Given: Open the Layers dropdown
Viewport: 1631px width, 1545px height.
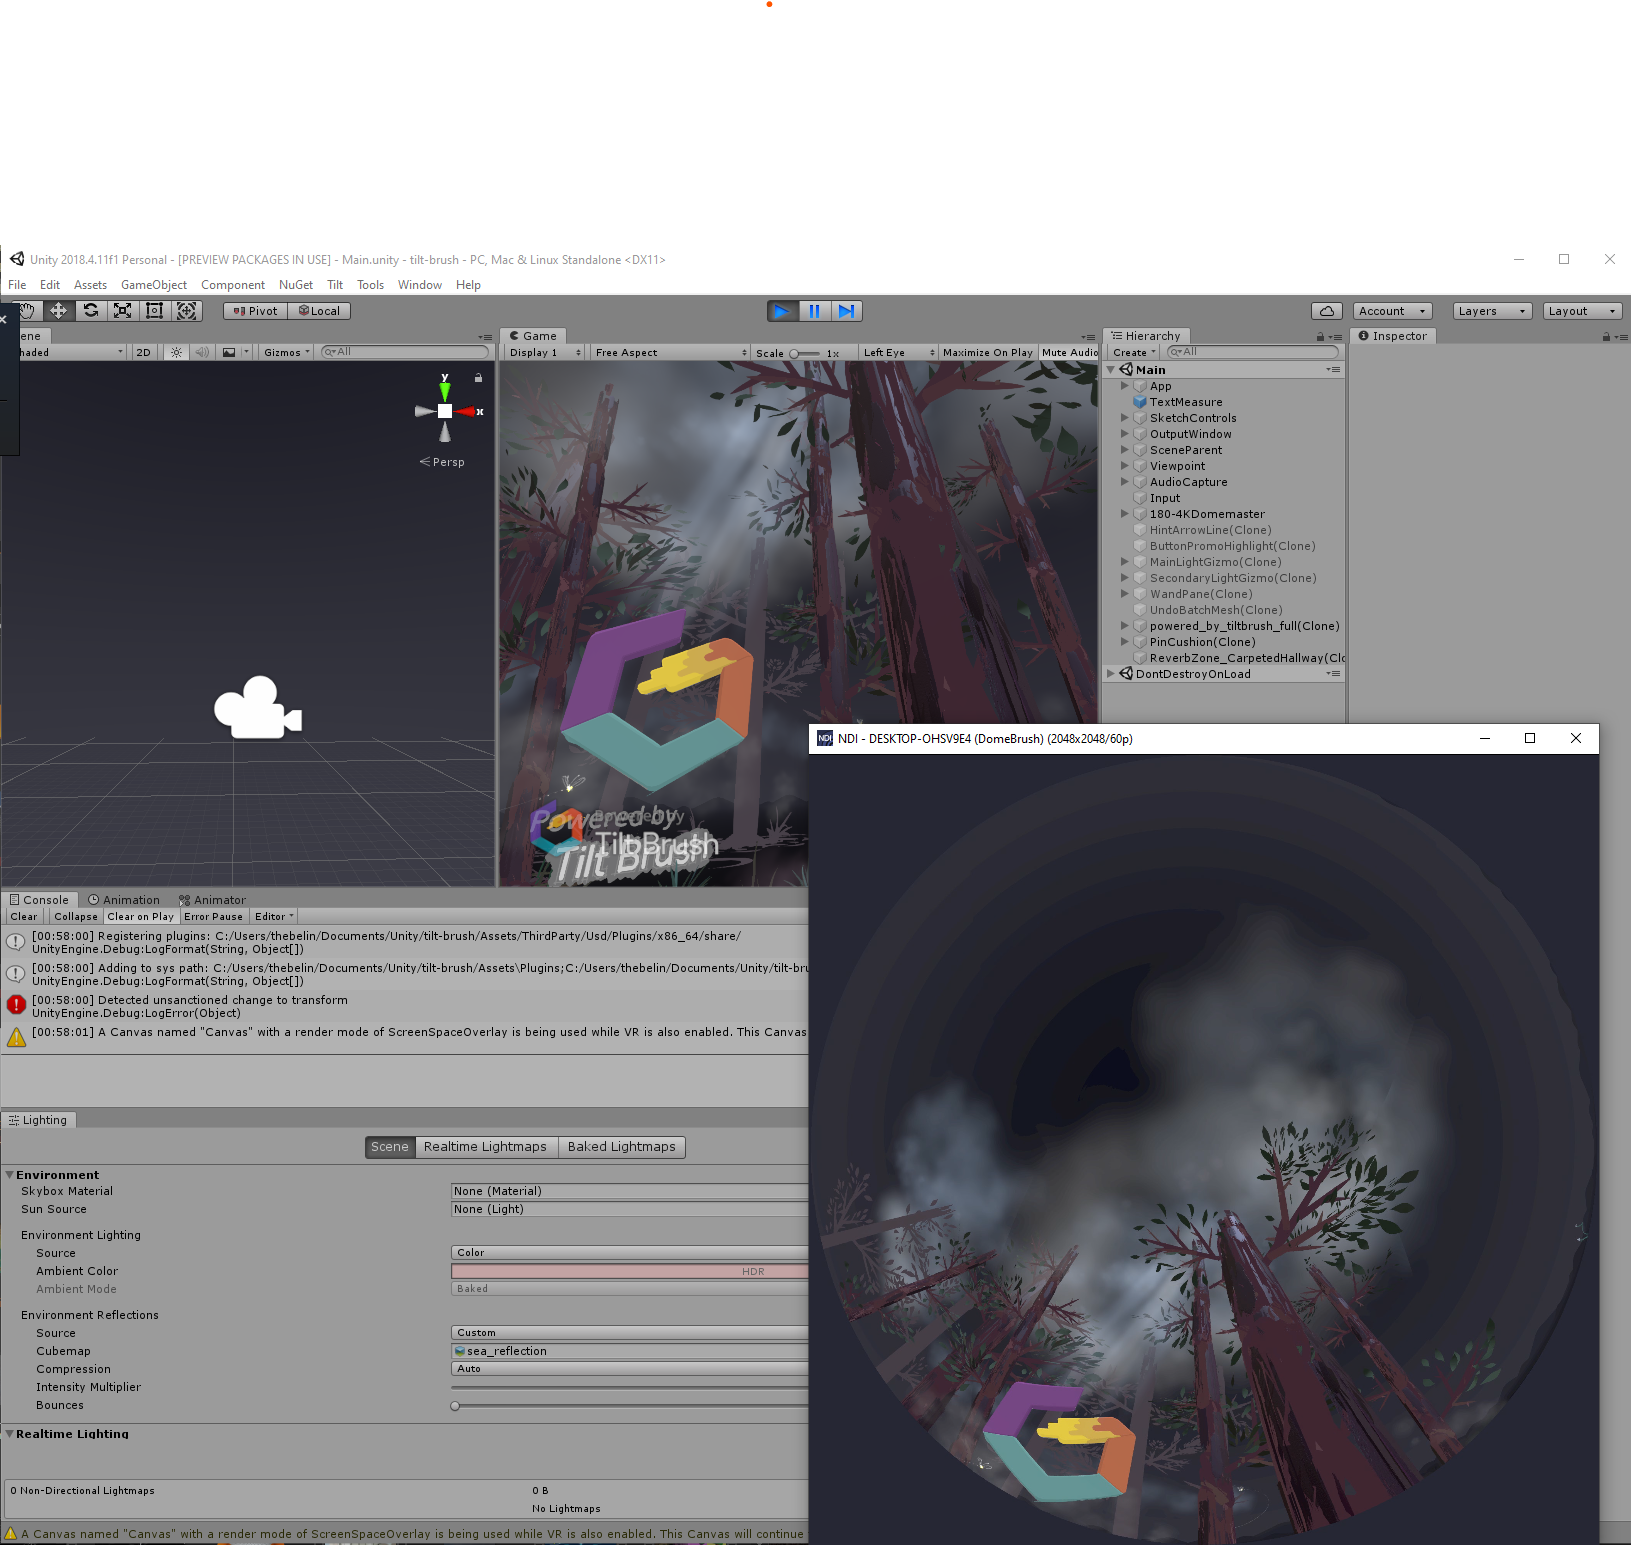Looking at the screenshot, I should click(1492, 311).
